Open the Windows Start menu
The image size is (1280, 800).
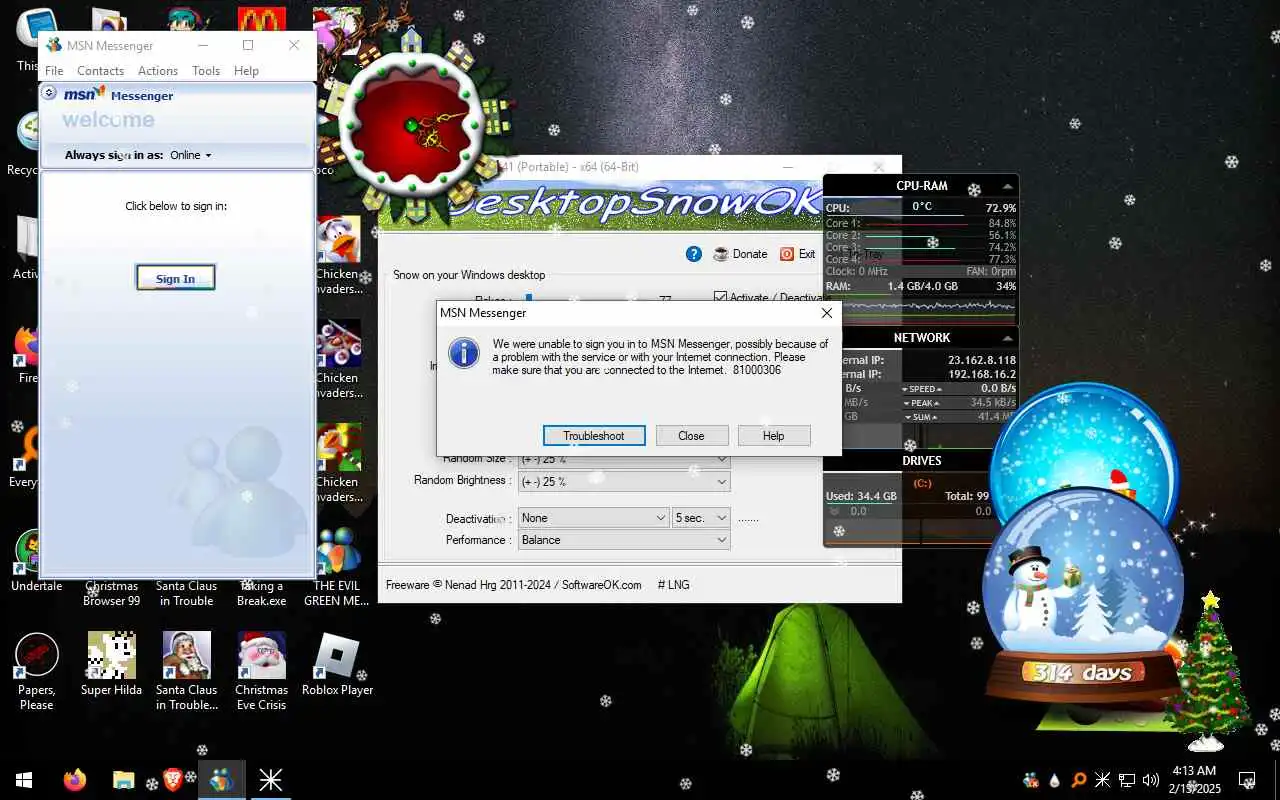[x=24, y=780]
